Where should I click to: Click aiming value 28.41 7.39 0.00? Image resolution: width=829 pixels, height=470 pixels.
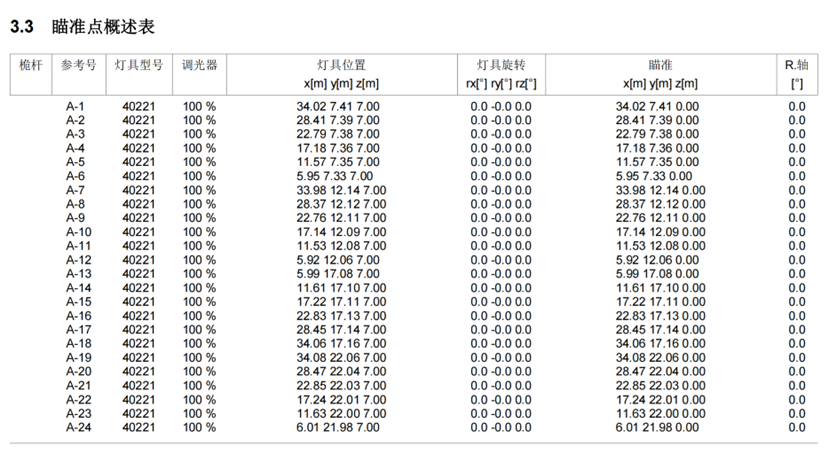(x=660, y=120)
